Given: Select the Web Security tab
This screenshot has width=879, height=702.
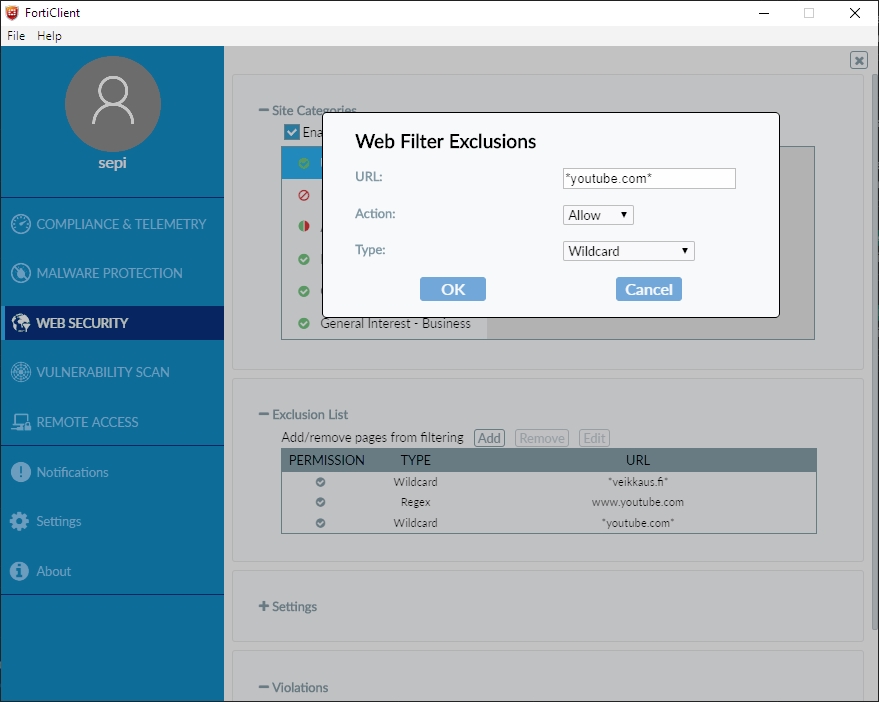Looking at the screenshot, I should 112,323.
